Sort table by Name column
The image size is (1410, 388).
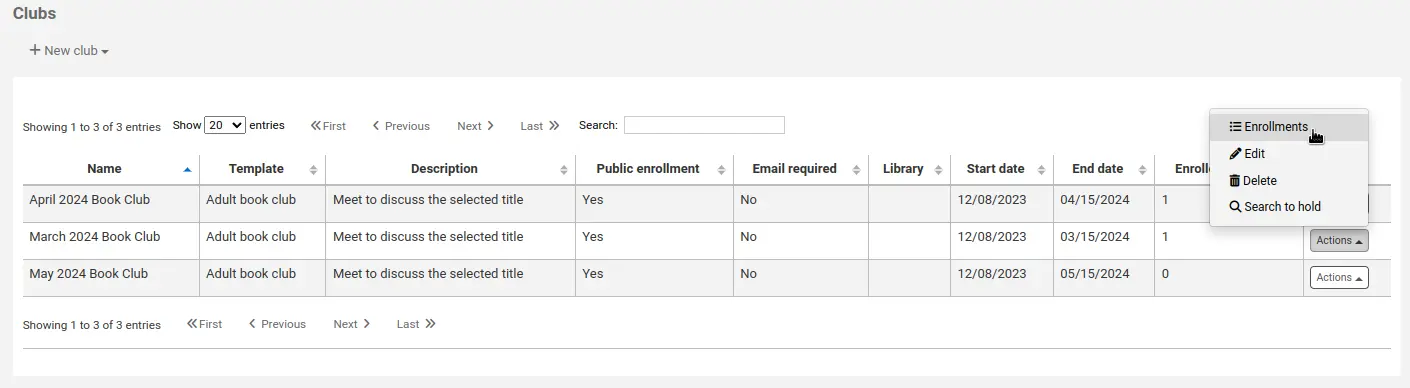[x=111, y=169]
